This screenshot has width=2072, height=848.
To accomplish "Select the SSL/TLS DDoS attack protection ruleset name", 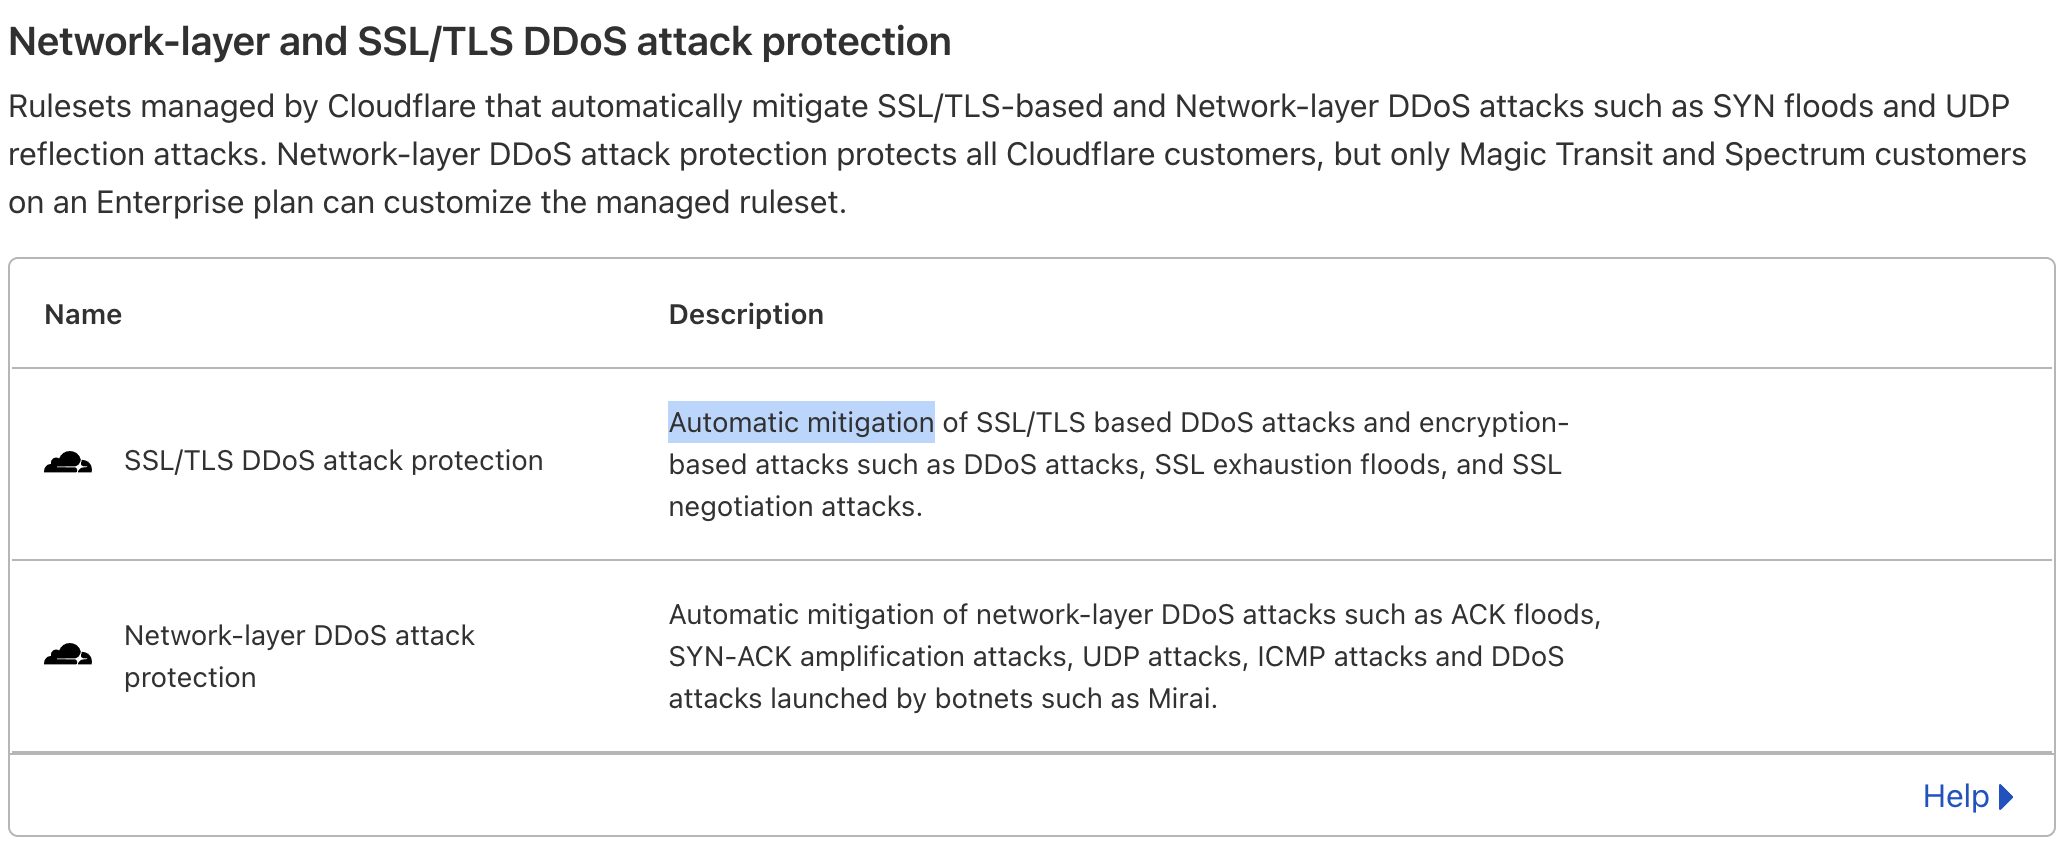I will point(333,461).
